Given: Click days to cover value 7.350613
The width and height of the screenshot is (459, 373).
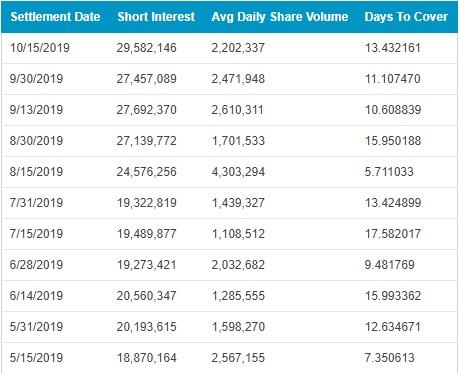Looking at the screenshot, I should point(390,358).
